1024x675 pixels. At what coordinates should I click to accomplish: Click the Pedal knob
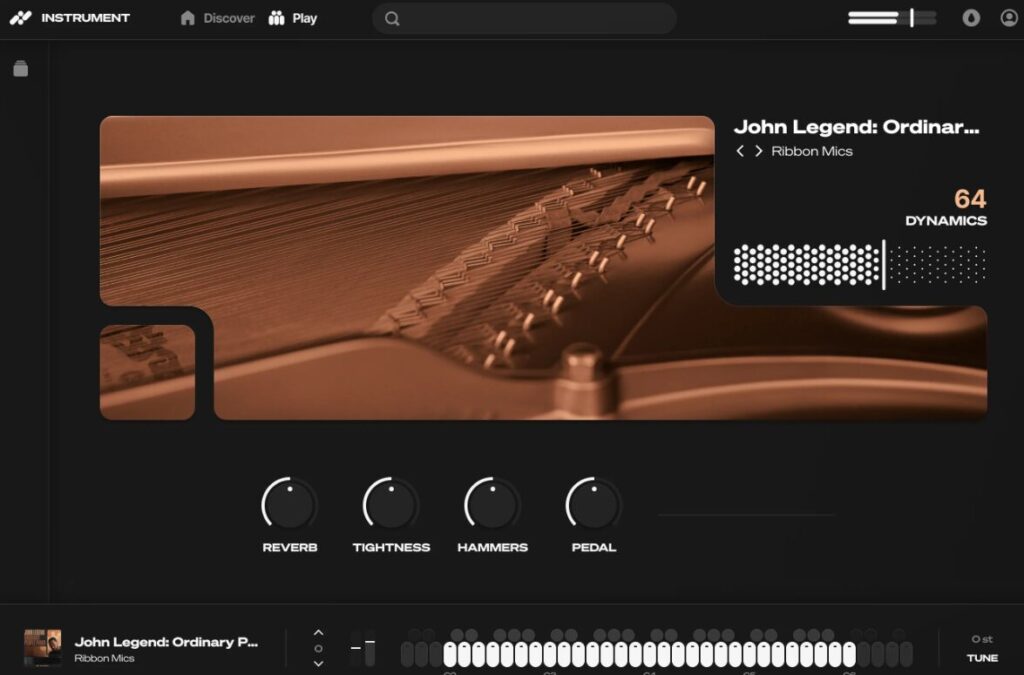[594, 504]
